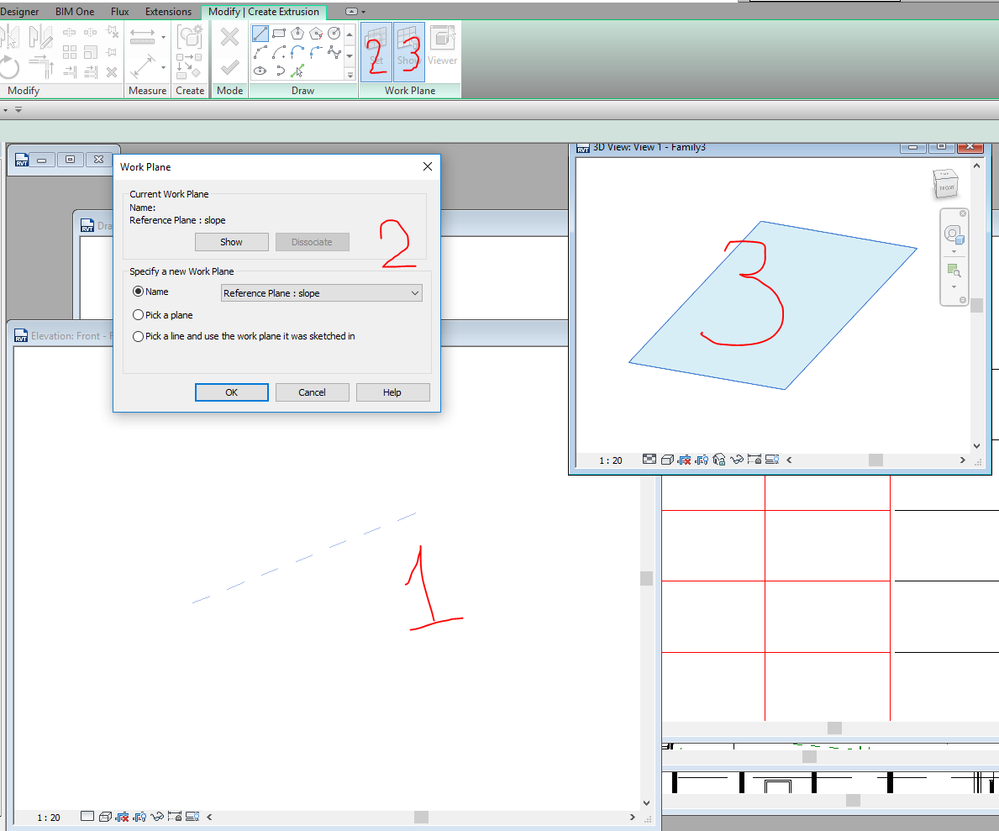
Task: Click Detail Level icon in 3D view bar
Action: pyautogui.click(x=649, y=459)
